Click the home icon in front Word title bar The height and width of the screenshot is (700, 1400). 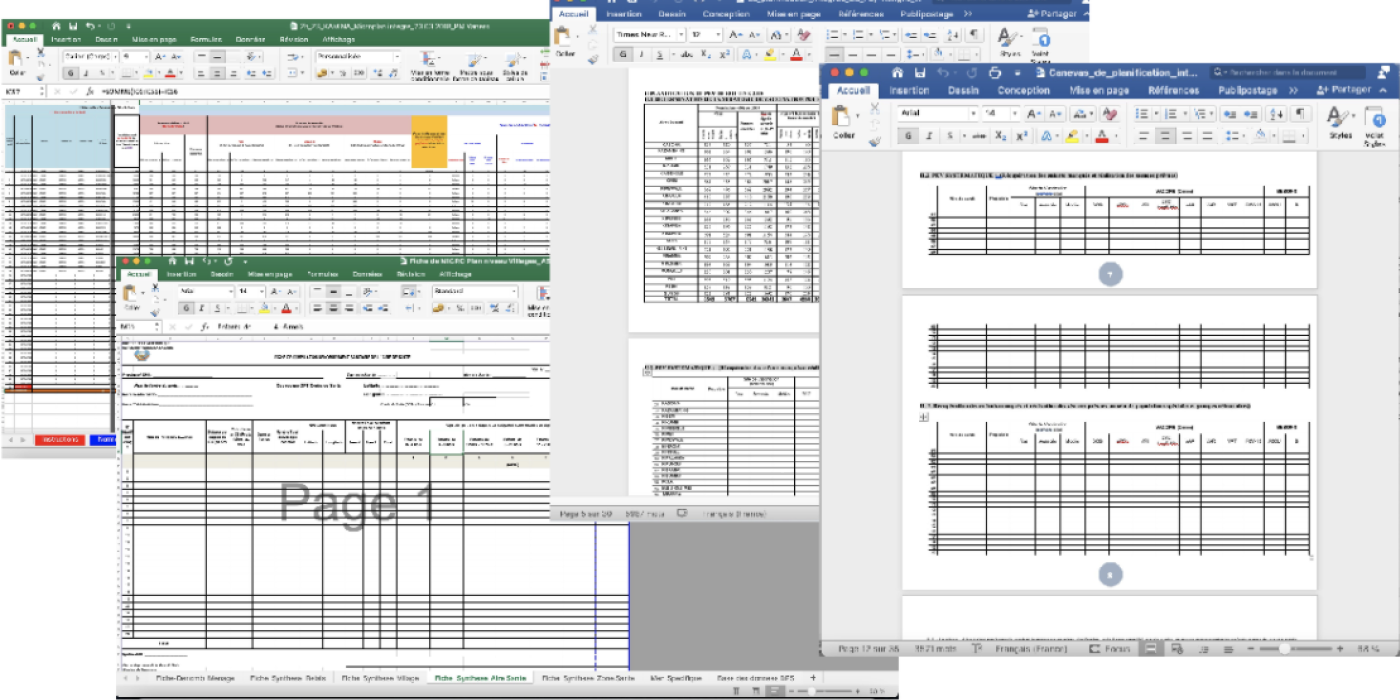pyautogui.click(x=897, y=72)
